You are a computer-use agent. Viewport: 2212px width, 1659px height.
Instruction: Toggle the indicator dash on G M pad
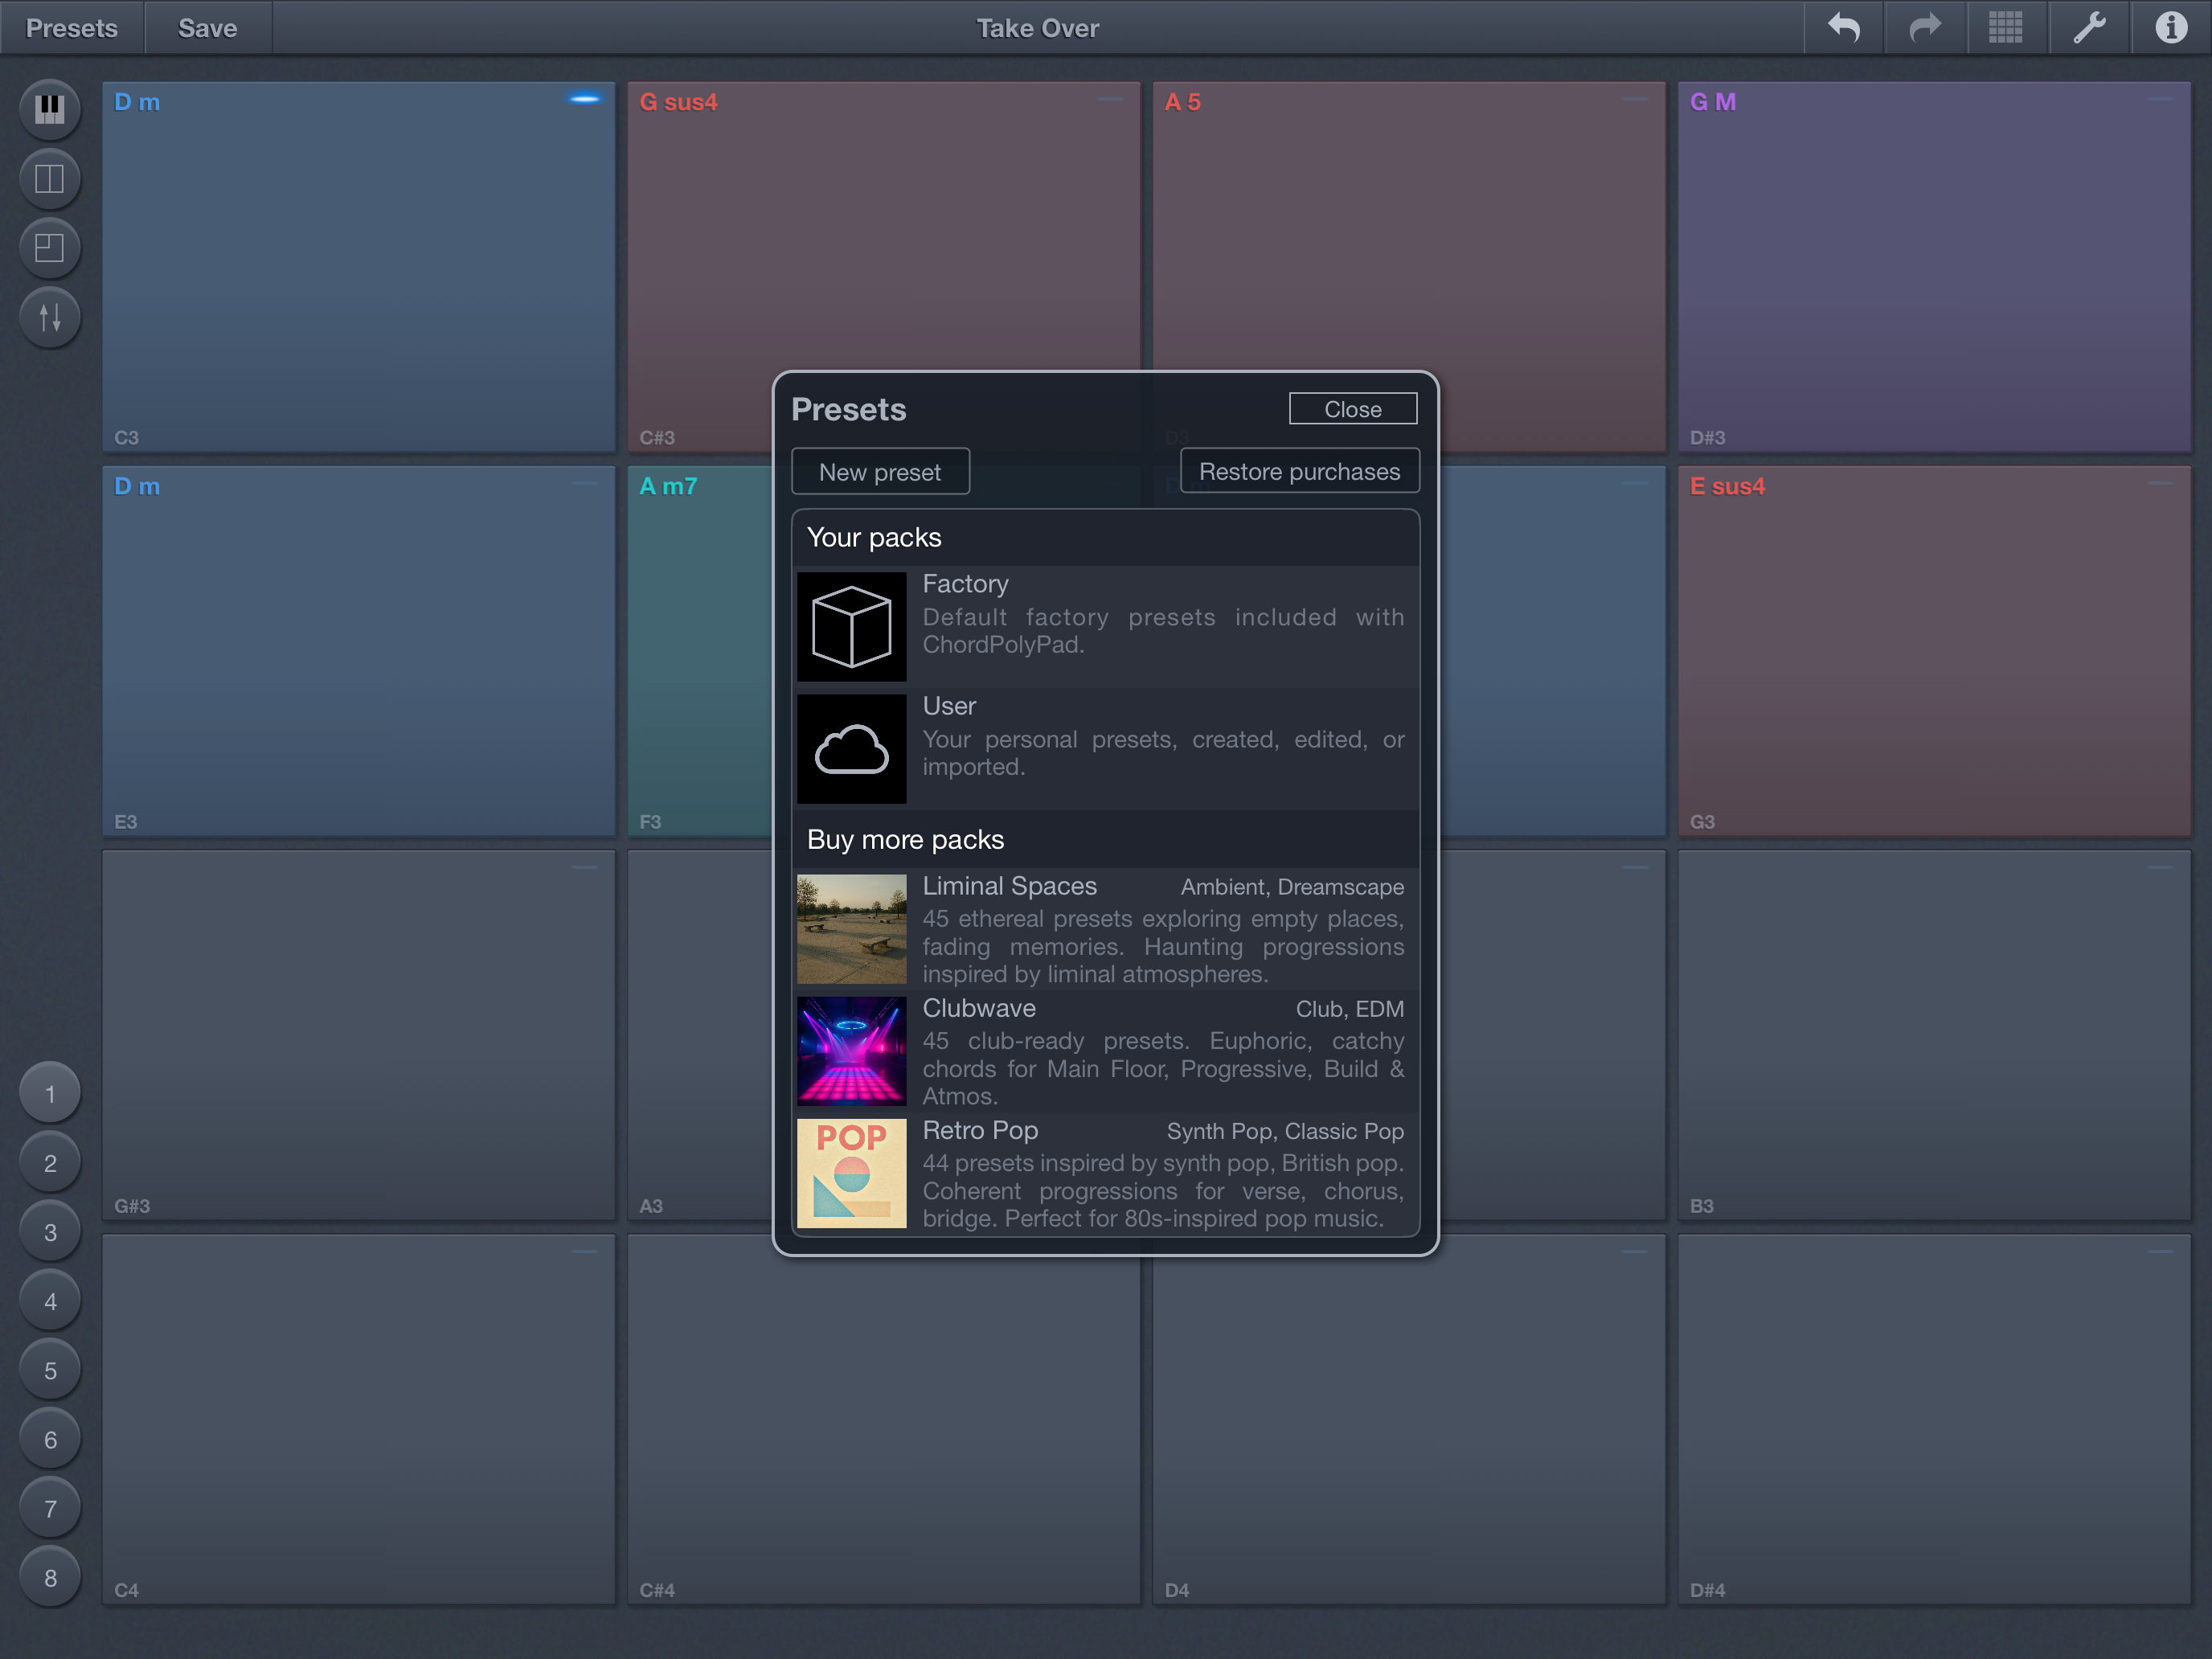[x=2160, y=99]
